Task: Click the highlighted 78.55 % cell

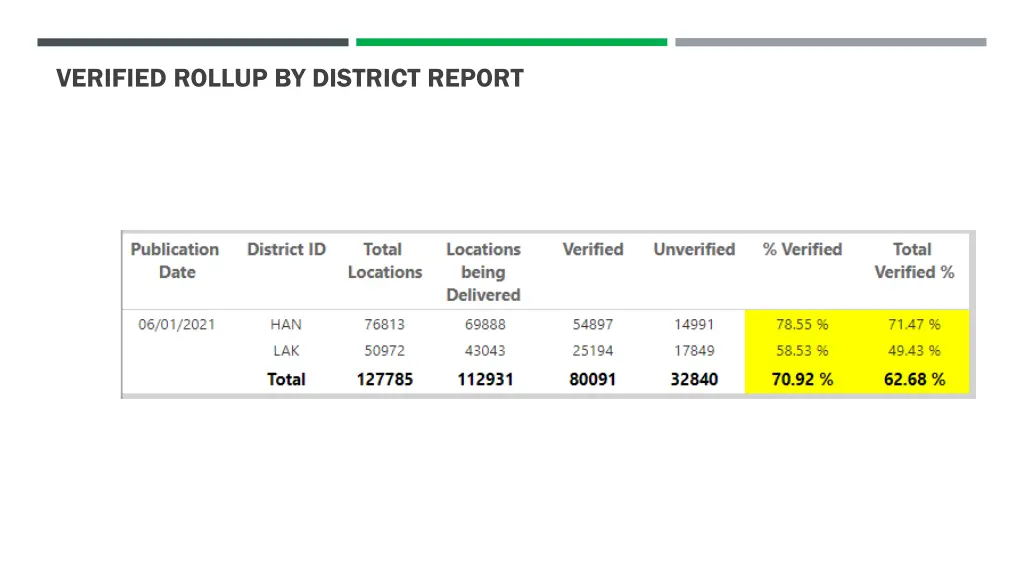Action: (802, 324)
